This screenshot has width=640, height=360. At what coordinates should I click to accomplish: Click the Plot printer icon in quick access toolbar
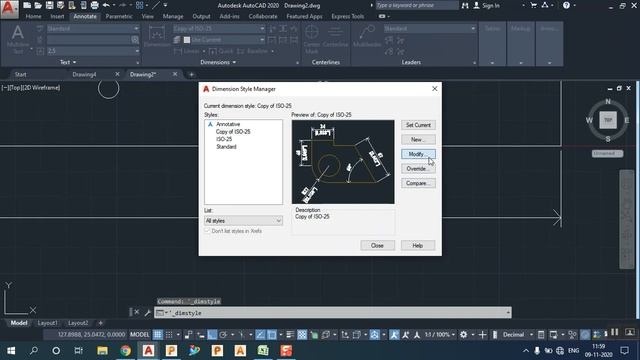(x=94, y=5)
